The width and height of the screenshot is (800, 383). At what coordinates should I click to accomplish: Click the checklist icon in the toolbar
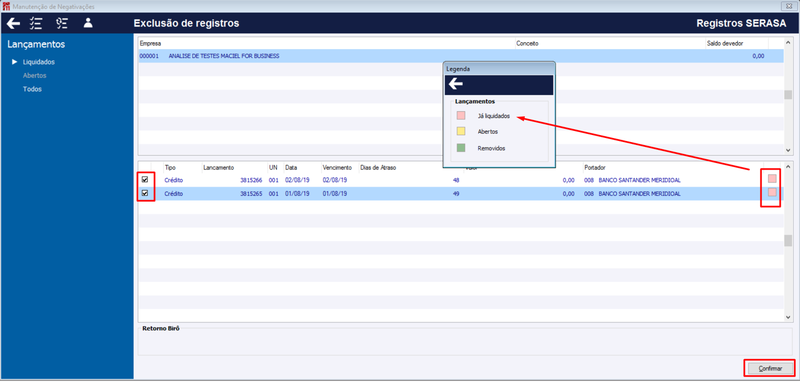36,23
